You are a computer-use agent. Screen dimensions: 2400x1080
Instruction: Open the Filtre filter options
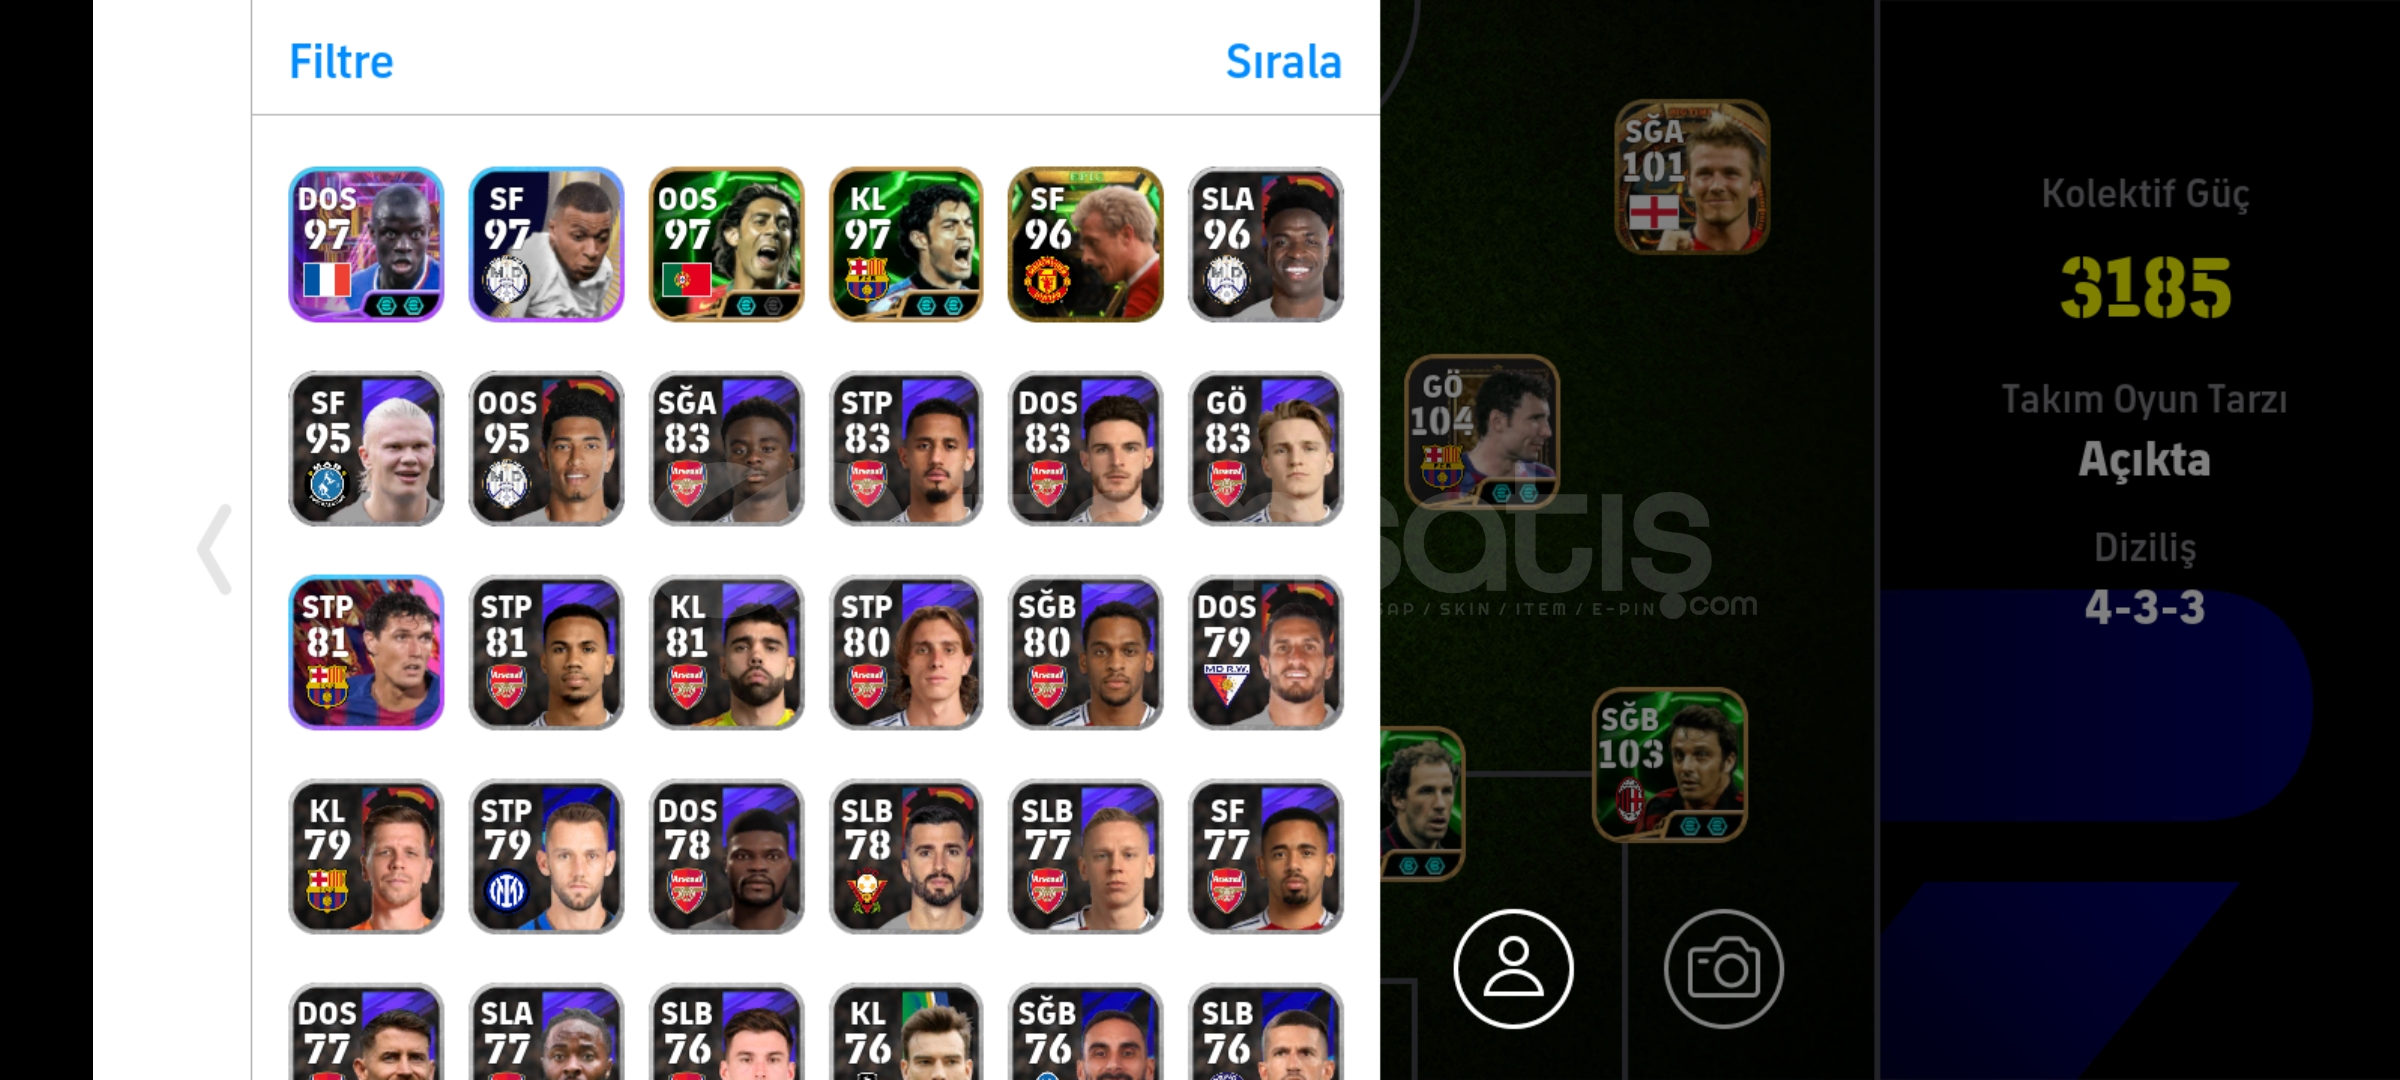(341, 61)
